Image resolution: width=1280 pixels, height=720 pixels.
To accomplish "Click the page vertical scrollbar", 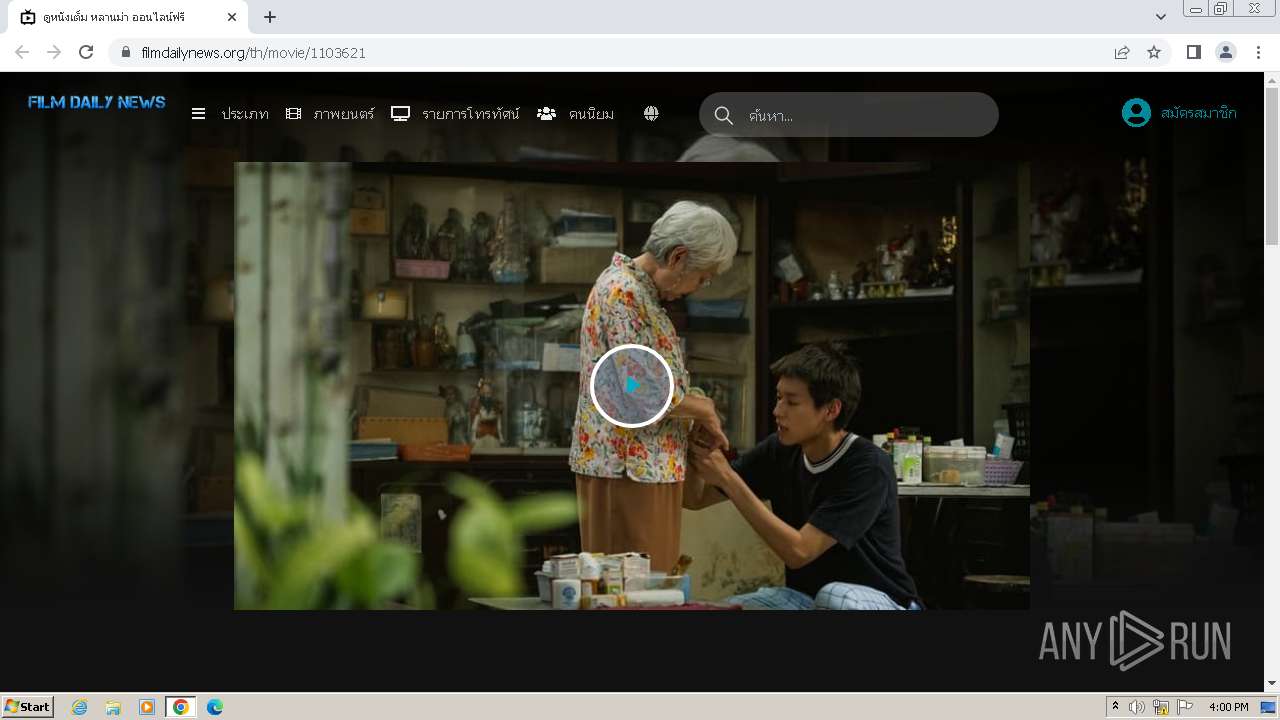I will [x=1272, y=165].
